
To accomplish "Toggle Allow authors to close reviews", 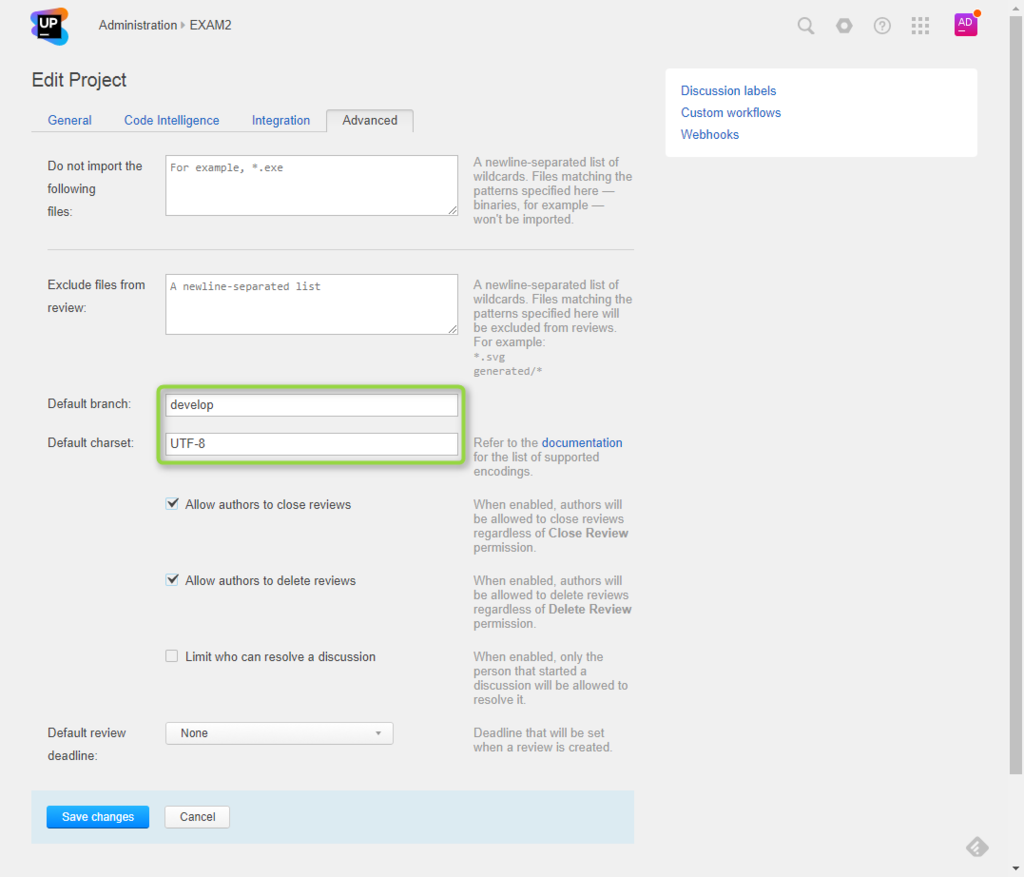I will coord(172,503).
